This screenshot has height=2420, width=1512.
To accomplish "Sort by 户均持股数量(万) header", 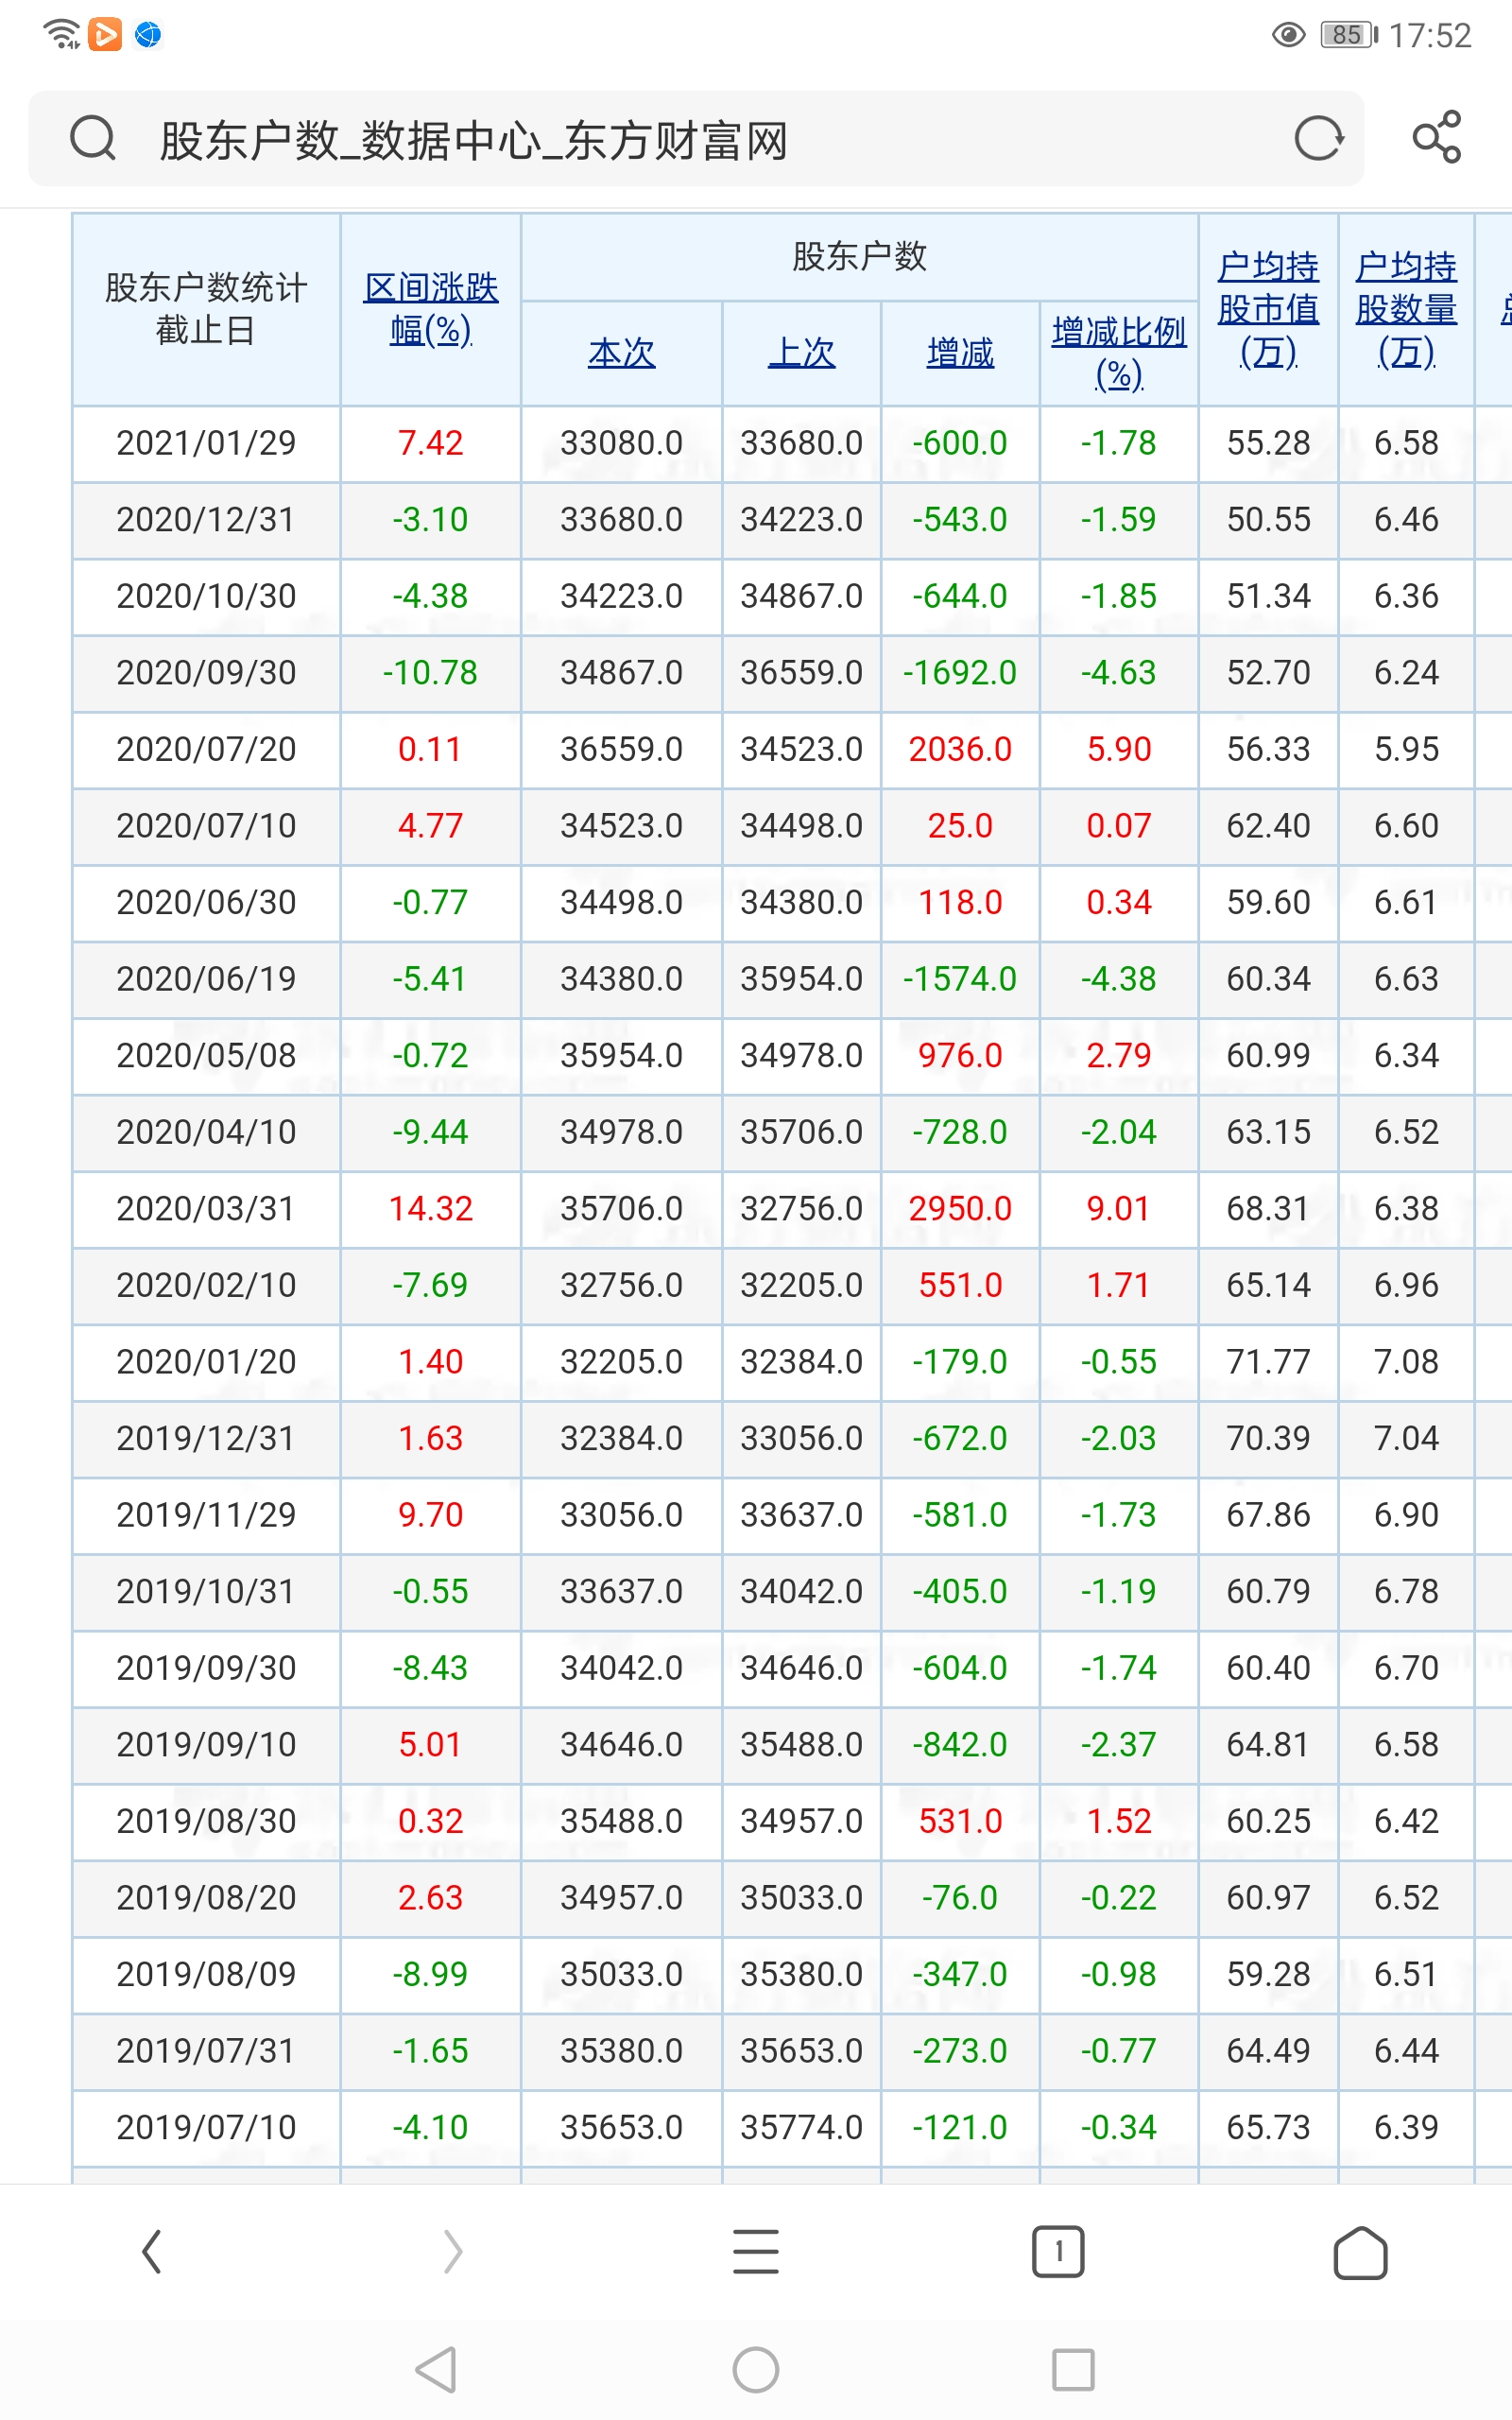I will tap(1406, 309).
